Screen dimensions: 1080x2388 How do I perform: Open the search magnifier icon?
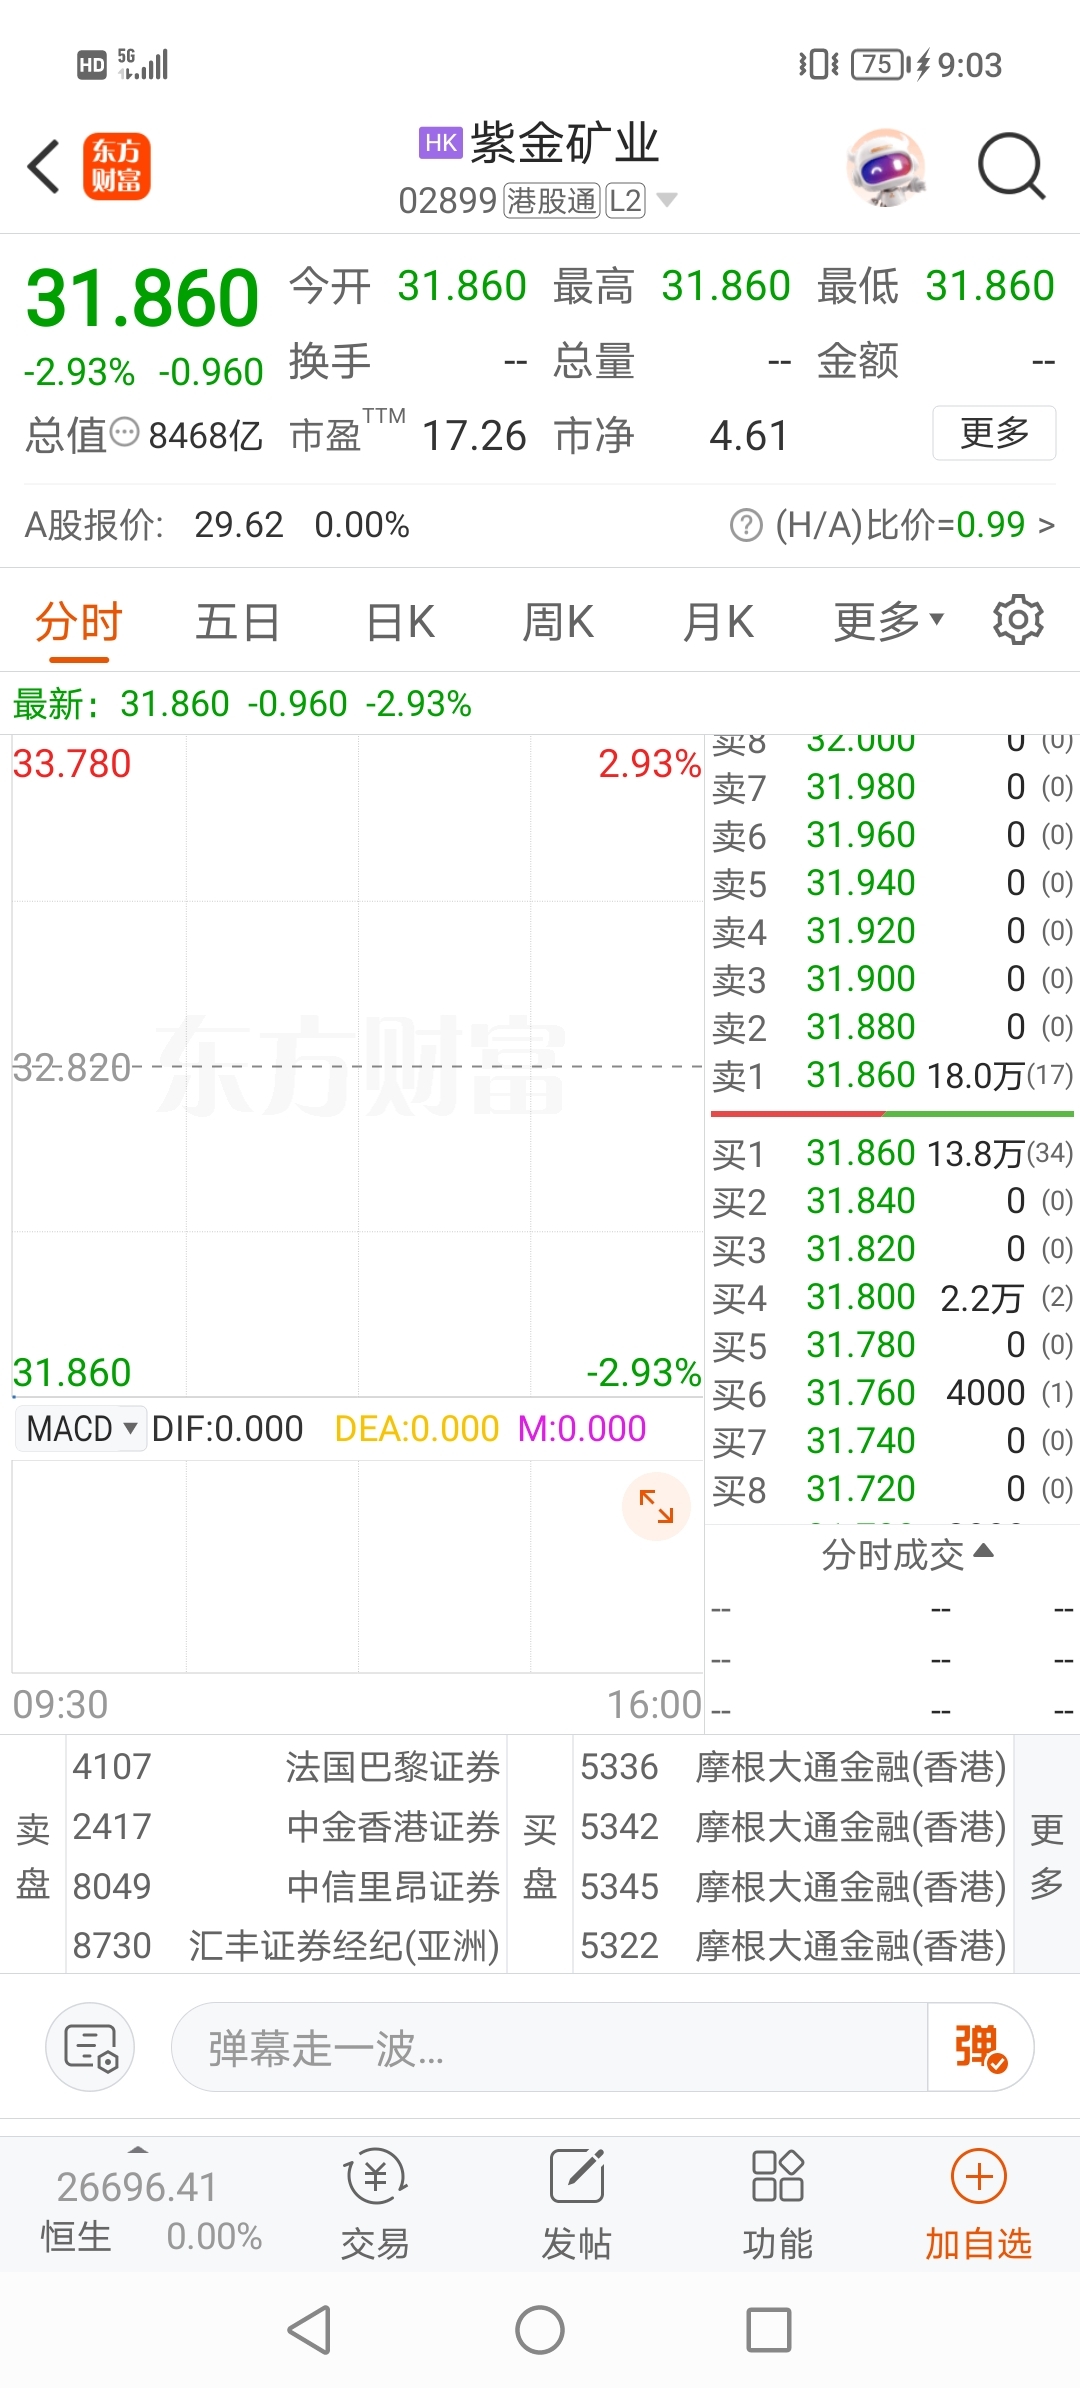[1011, 166]
